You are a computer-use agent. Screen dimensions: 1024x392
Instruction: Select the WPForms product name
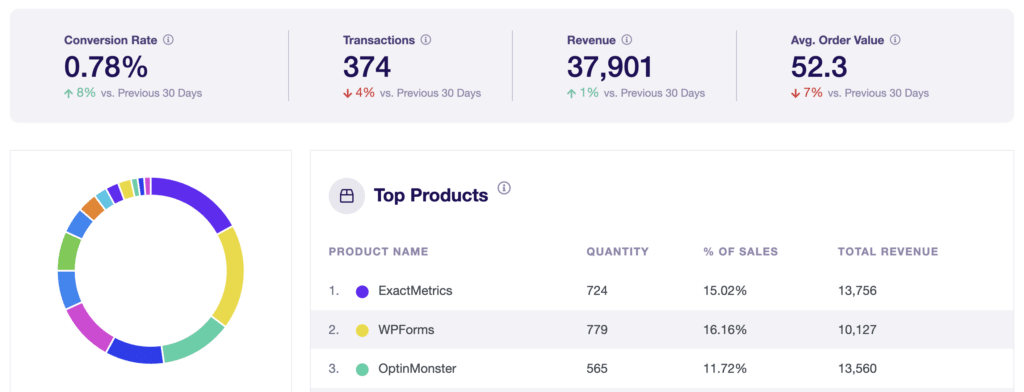click(406, 330)
